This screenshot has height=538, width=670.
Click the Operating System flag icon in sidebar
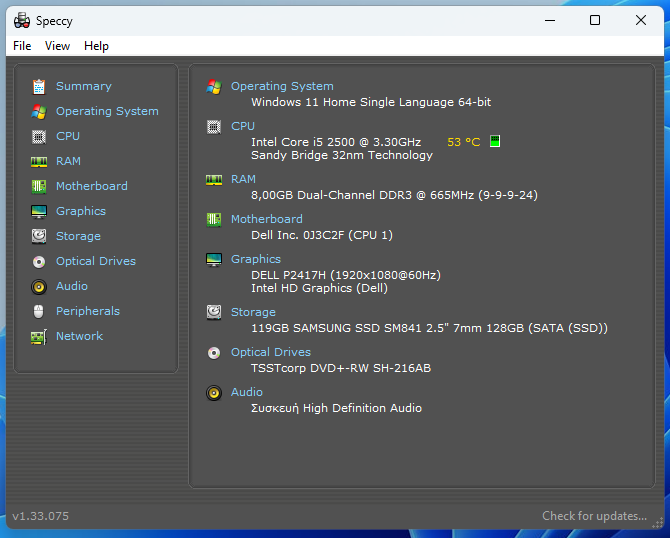pos(39,112)
